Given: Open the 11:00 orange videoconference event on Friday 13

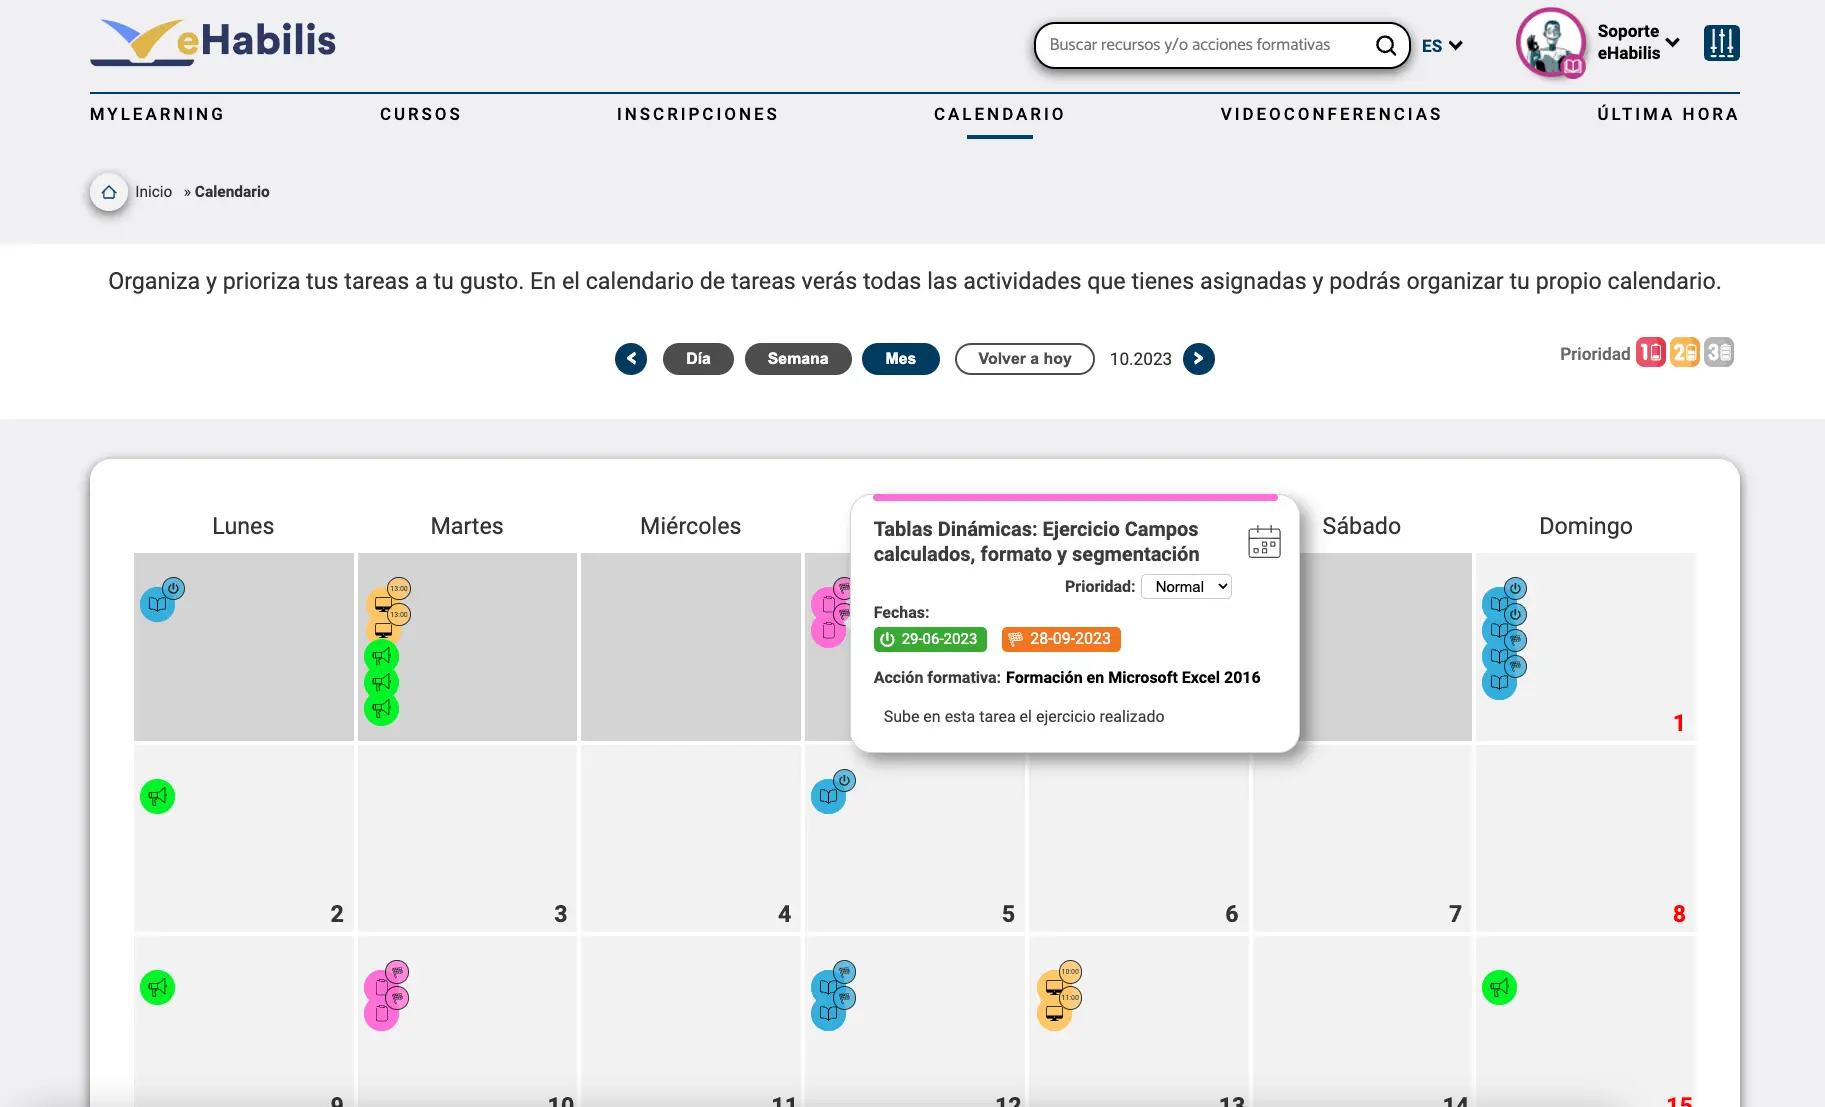Looking at the screenshot, I should [x=1054, y=1013].
